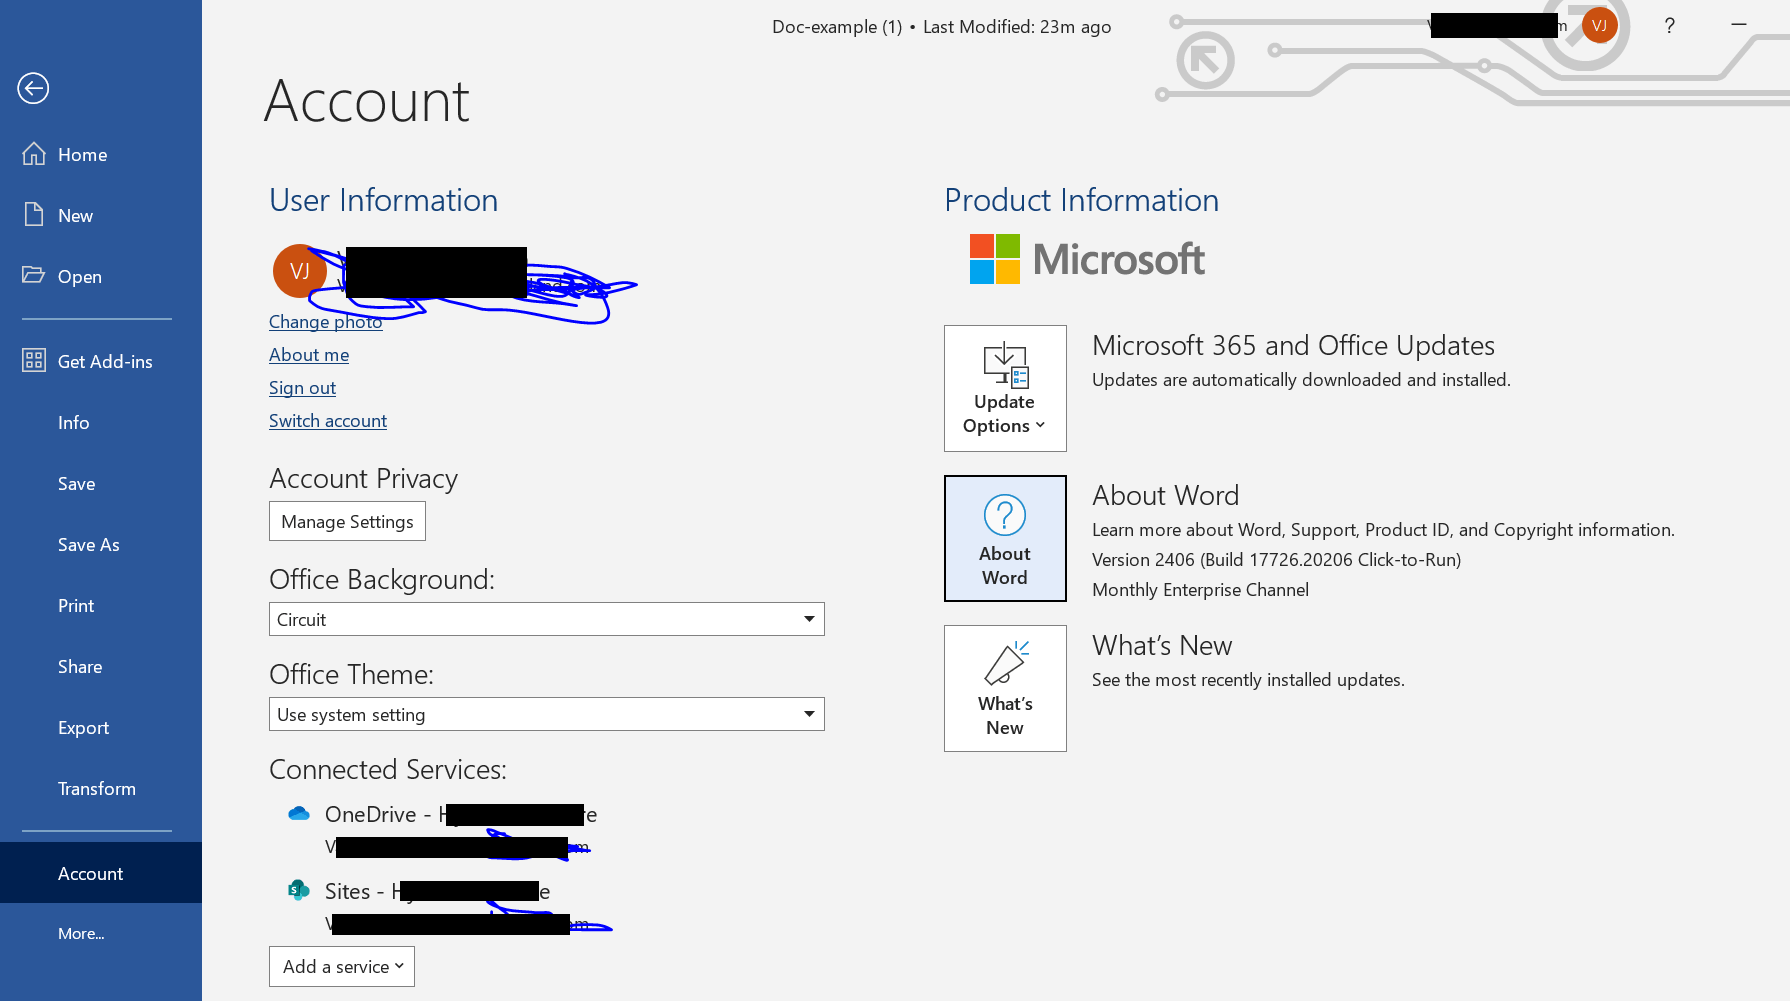This screenshot has height=1001, width=1790.
Task: Open the Update Options dropdown button
Action: coord(1005,388)
